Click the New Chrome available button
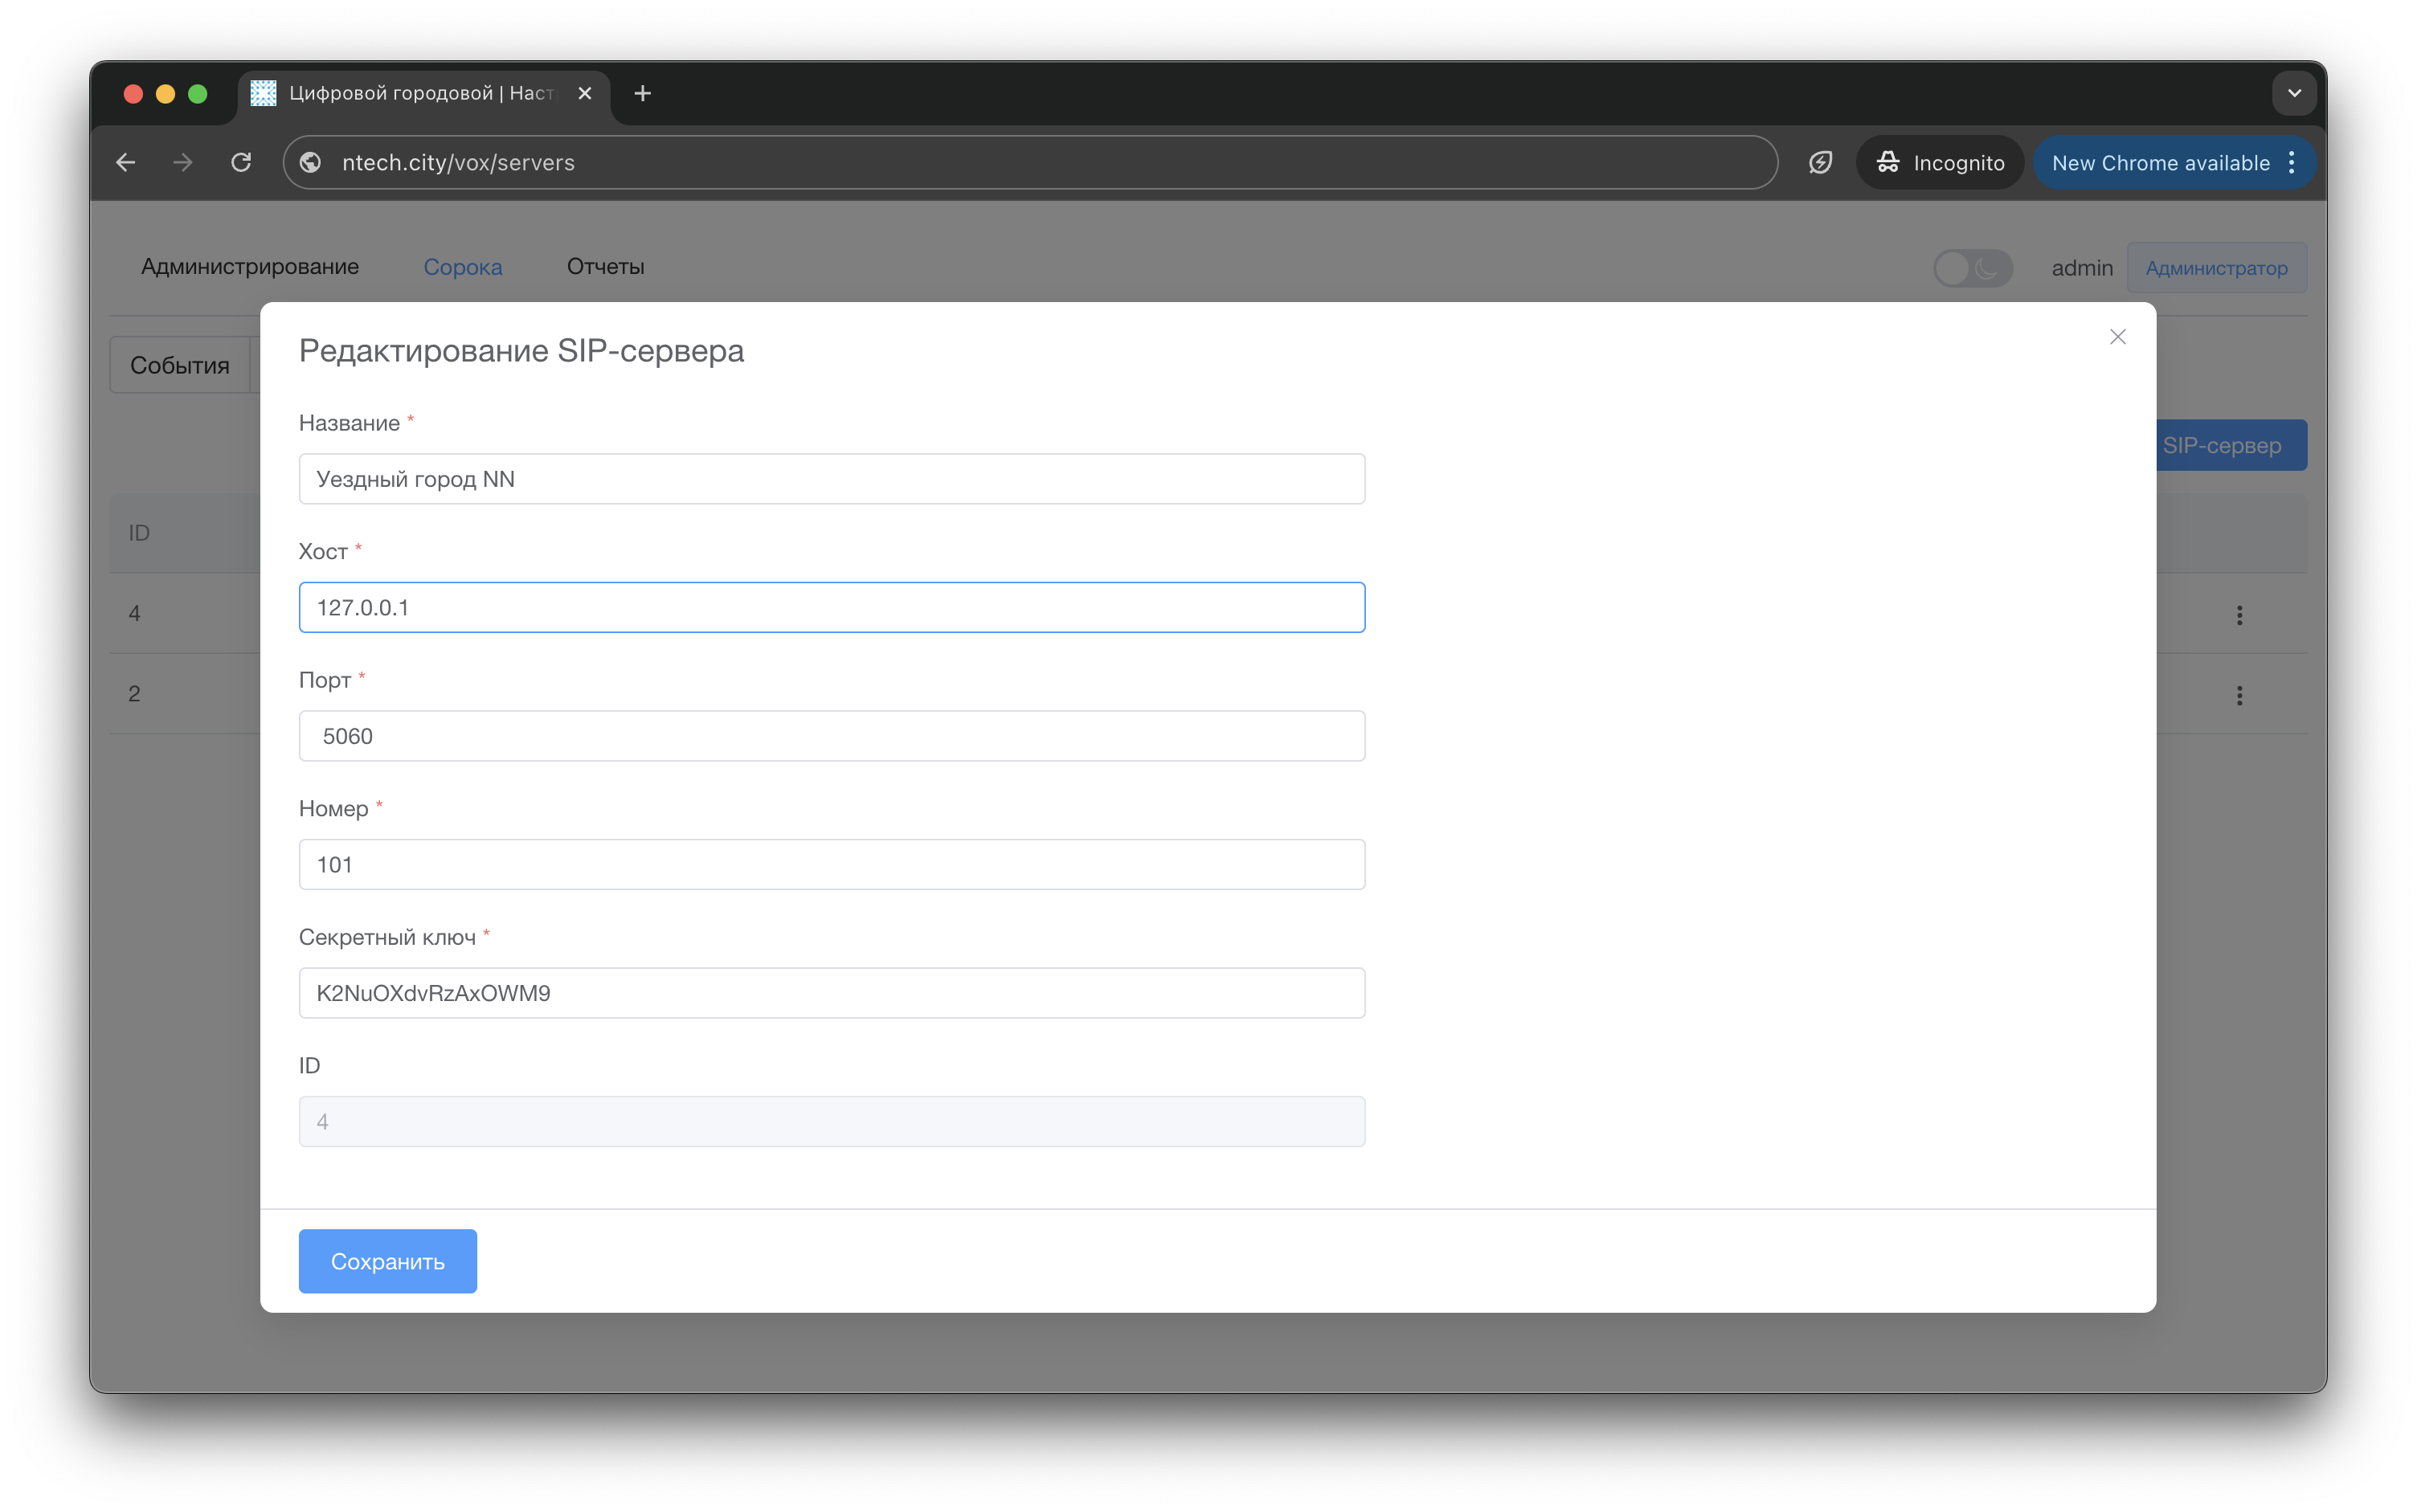 click(x=2160, y=162)
